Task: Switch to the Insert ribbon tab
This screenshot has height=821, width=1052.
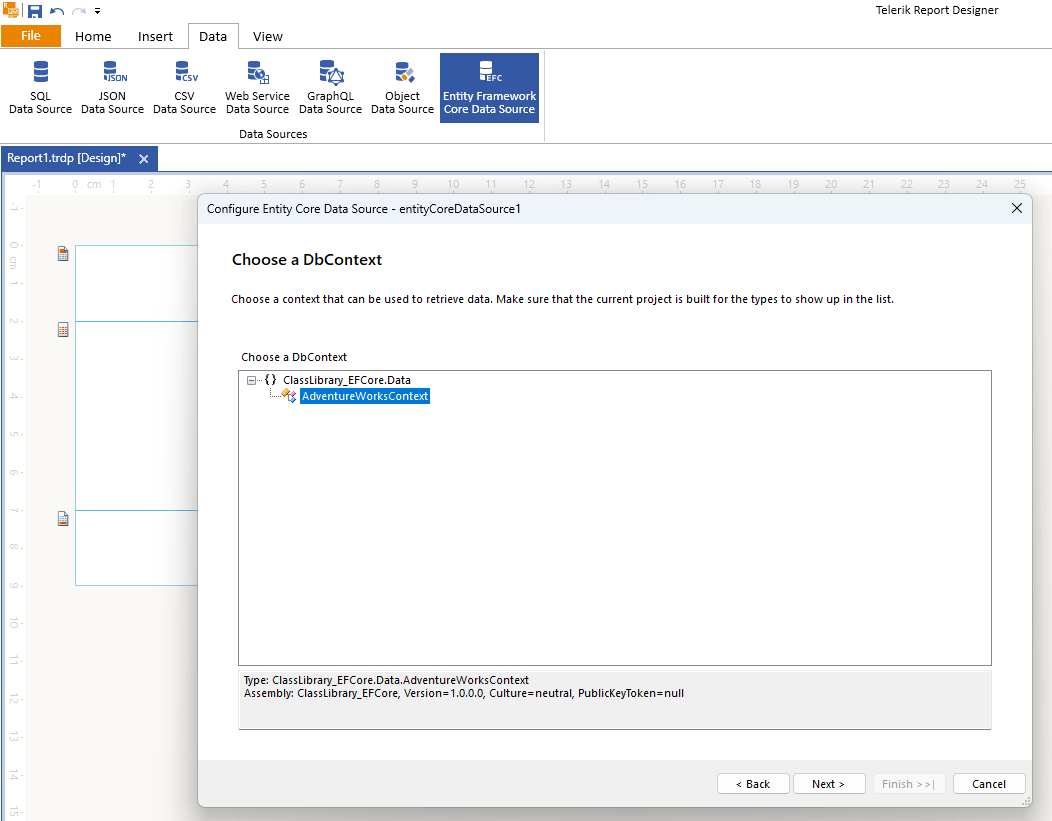Action: (155, 36)
